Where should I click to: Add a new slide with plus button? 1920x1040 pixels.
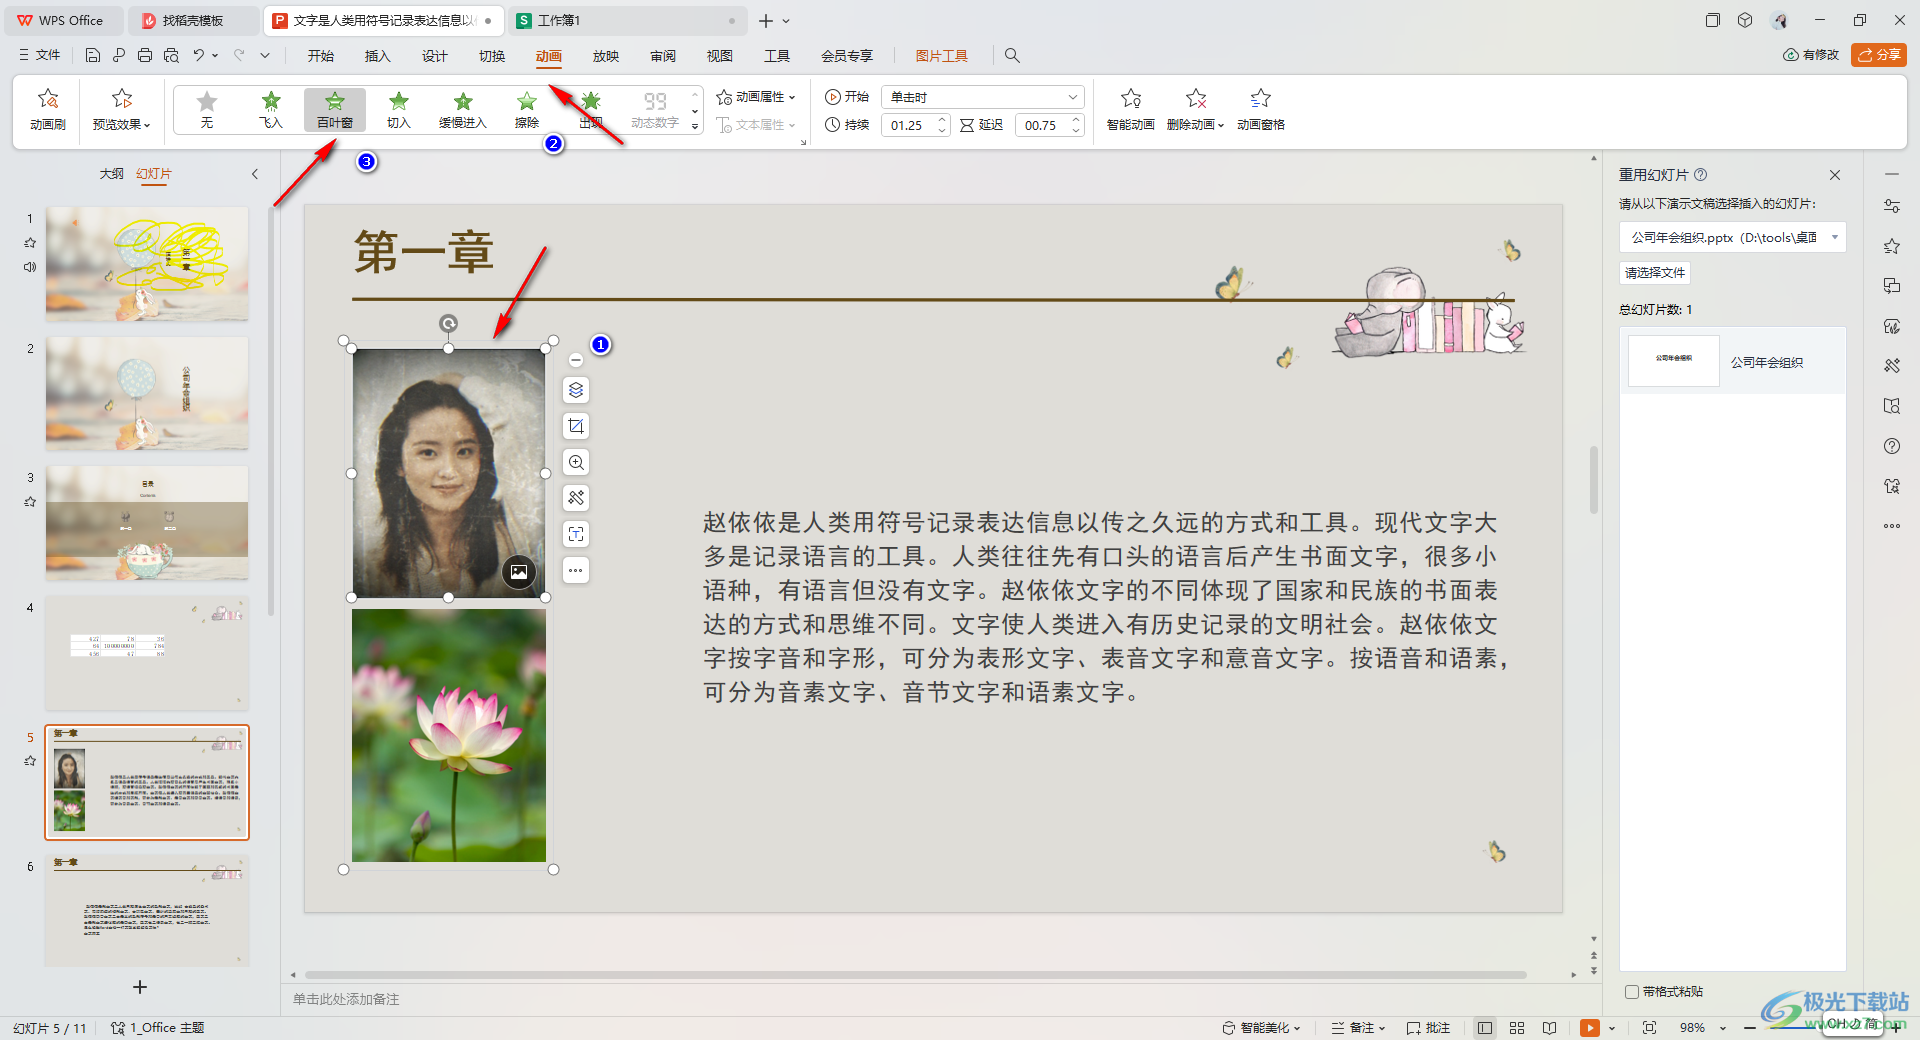click(x=140, y=987)
